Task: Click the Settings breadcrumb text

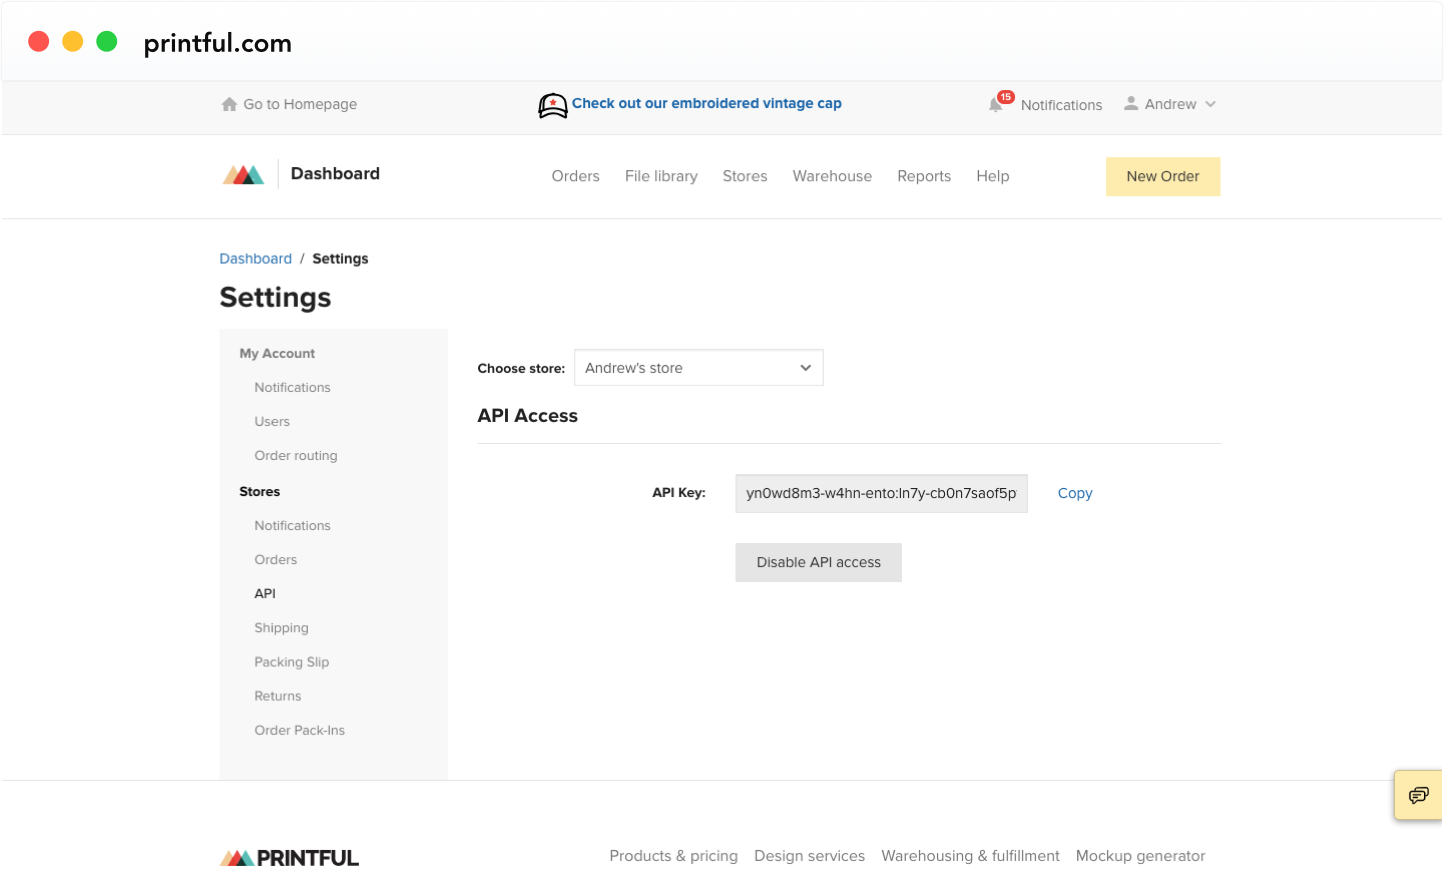Action: coord(340,258)
